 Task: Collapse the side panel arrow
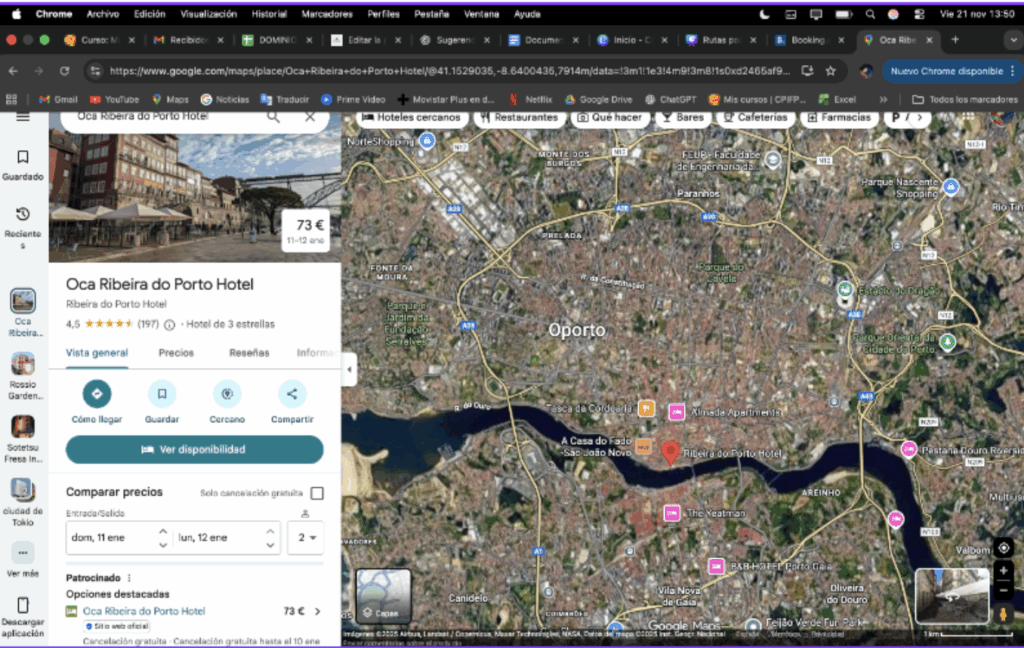[x=349, y=368]
